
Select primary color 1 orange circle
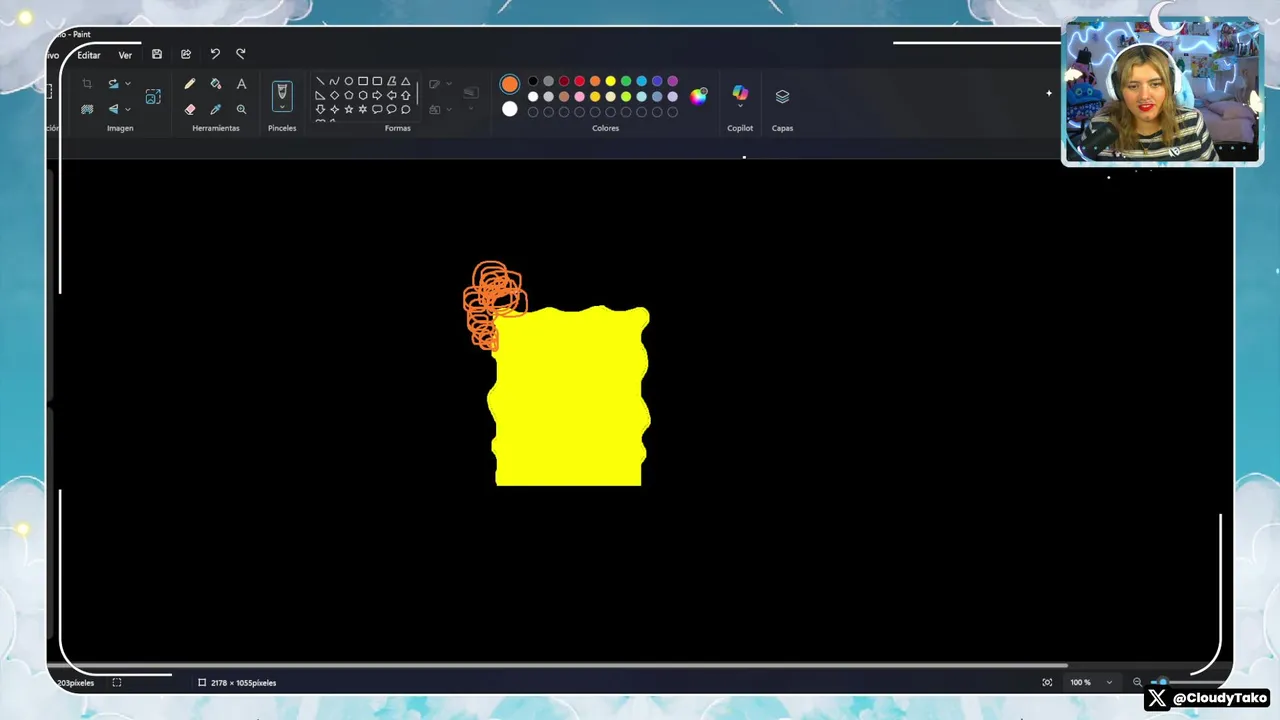tap(510, 84)
